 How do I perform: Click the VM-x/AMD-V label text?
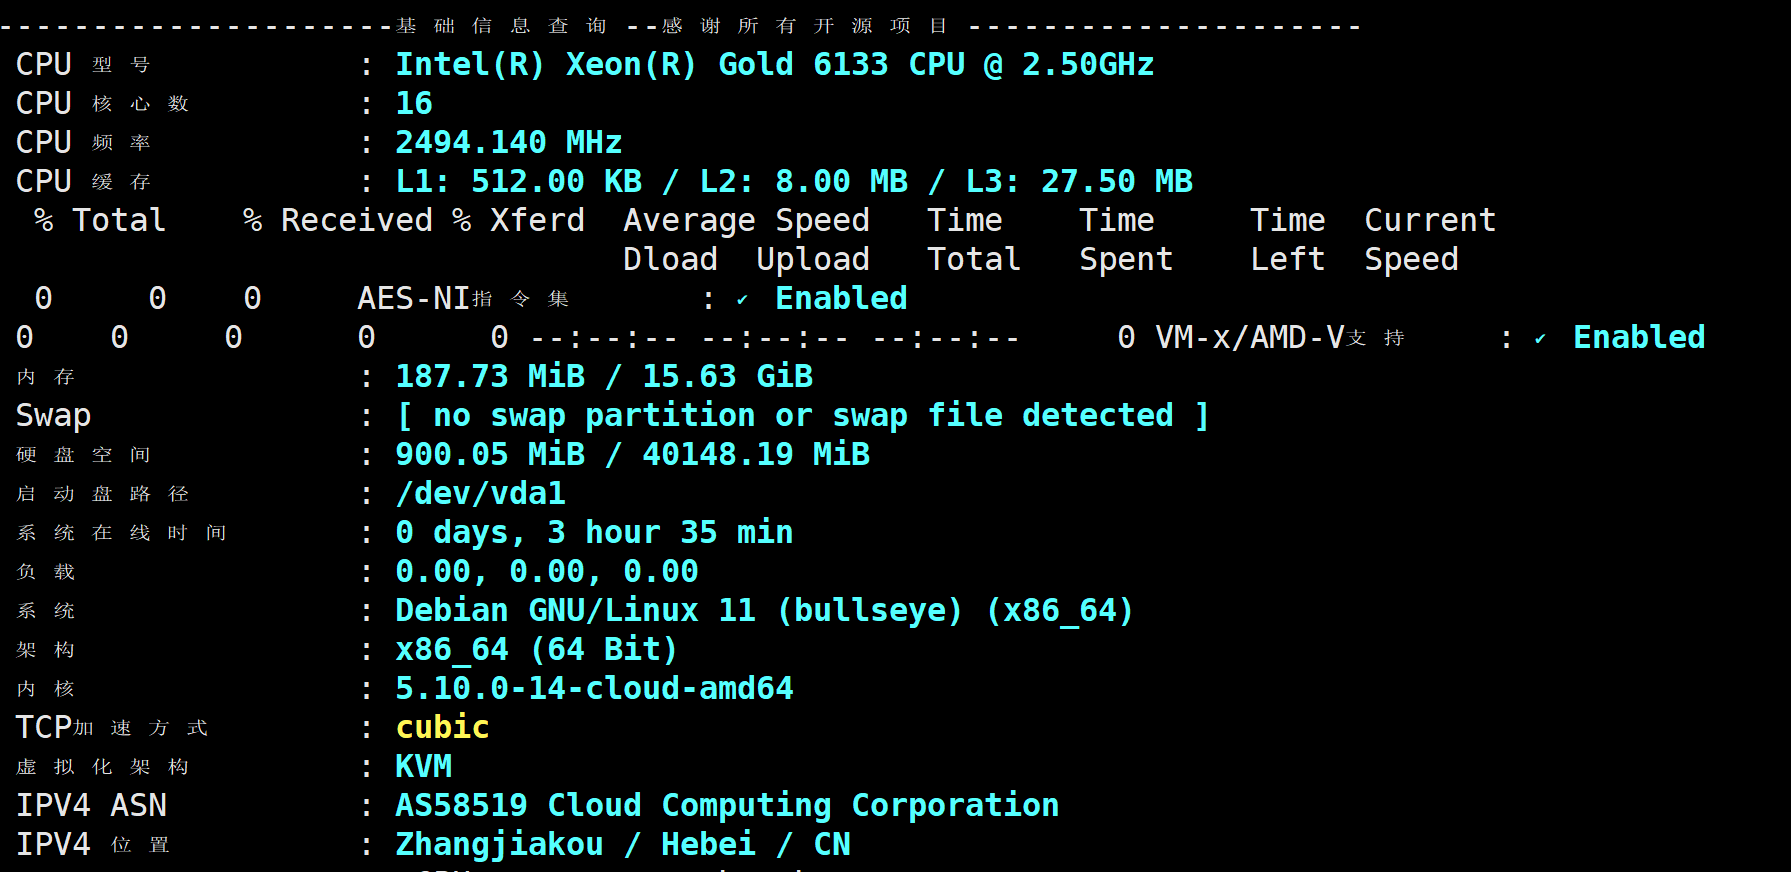point(1280,337)
